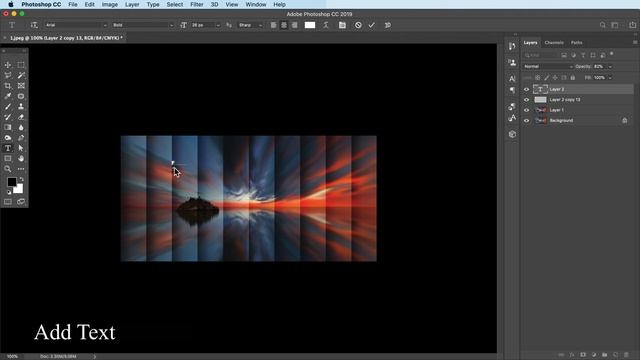This screenshot has height=360, width=640.
Task: Select the Eyedropper tool
Action: 8,96
